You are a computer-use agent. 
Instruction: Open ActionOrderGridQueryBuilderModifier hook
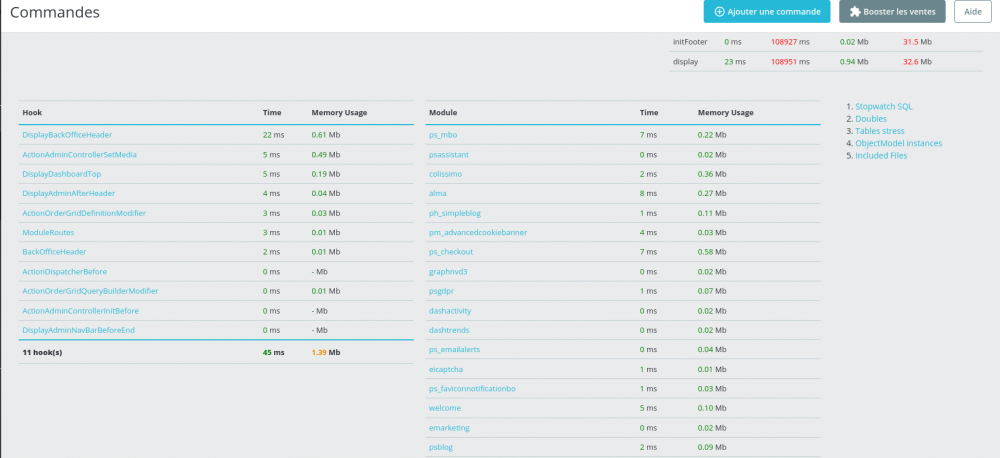pyautogui.click(x=90, y=291)
